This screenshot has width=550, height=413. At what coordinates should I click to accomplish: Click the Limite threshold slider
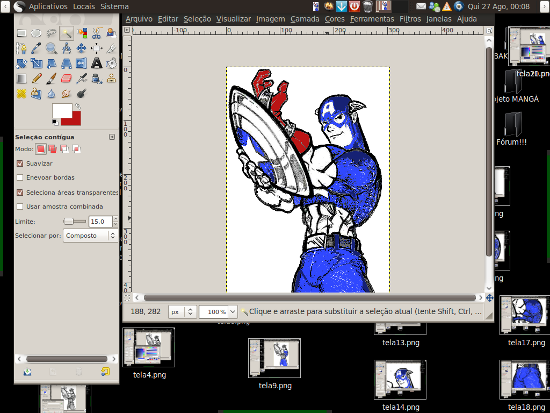pyautogui.click(x=74, y=221)
